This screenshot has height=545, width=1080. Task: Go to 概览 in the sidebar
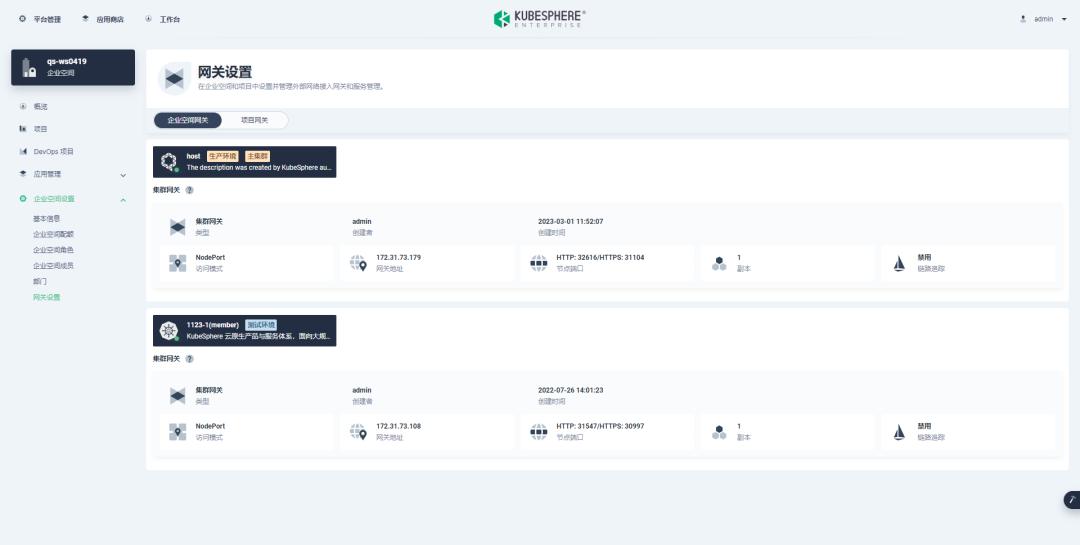click(41, 107)
